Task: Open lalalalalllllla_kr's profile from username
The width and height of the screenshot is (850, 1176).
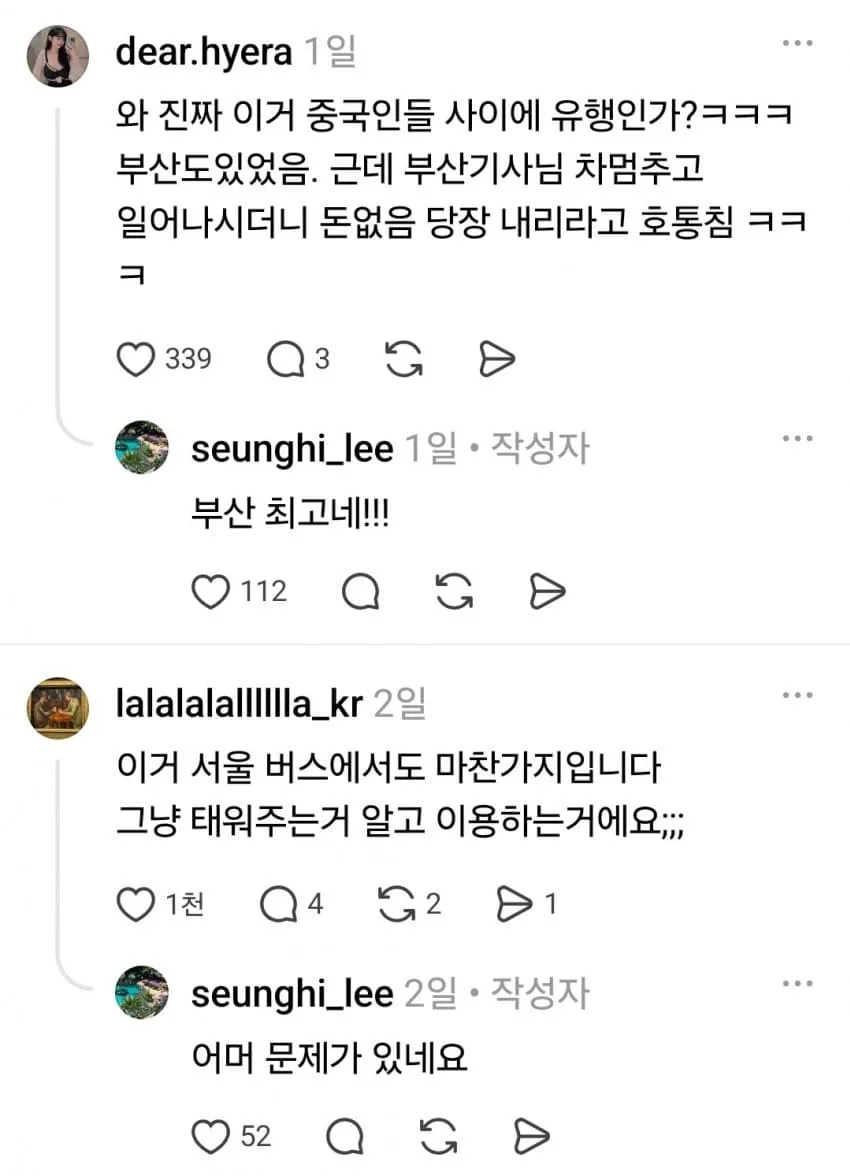Action: pyautogui.click(x=239, y=704)
